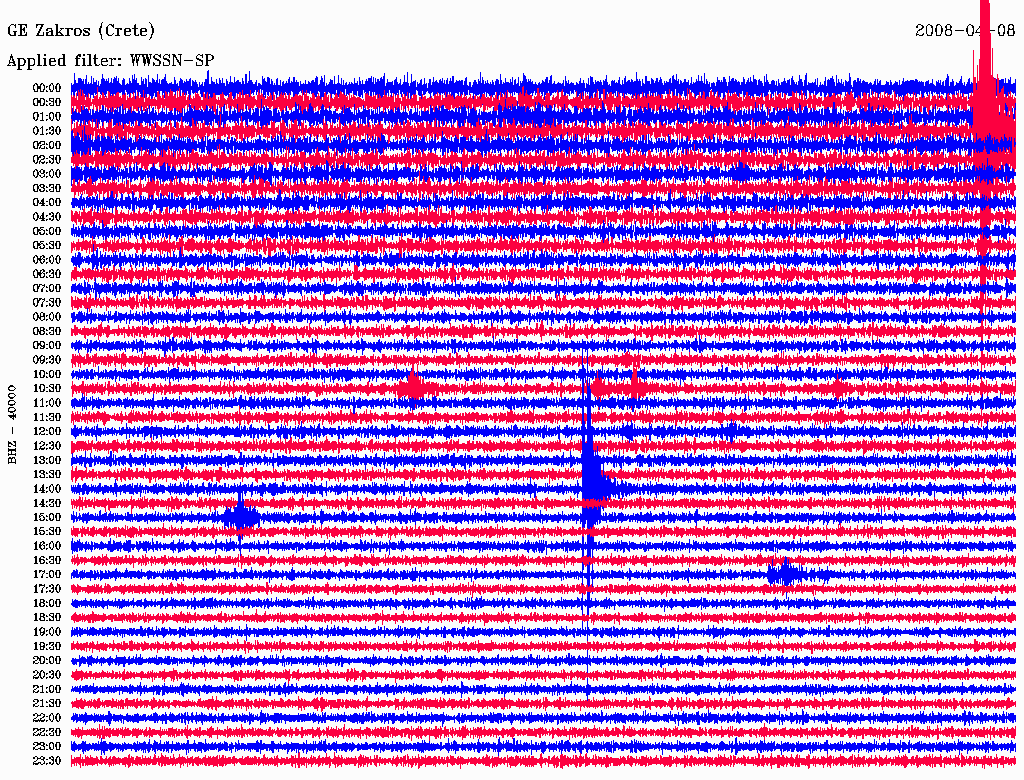The height and width of the screenshot is (780, 1024).
Task: Click the 03:30 time label
Action: coord(47,188)
